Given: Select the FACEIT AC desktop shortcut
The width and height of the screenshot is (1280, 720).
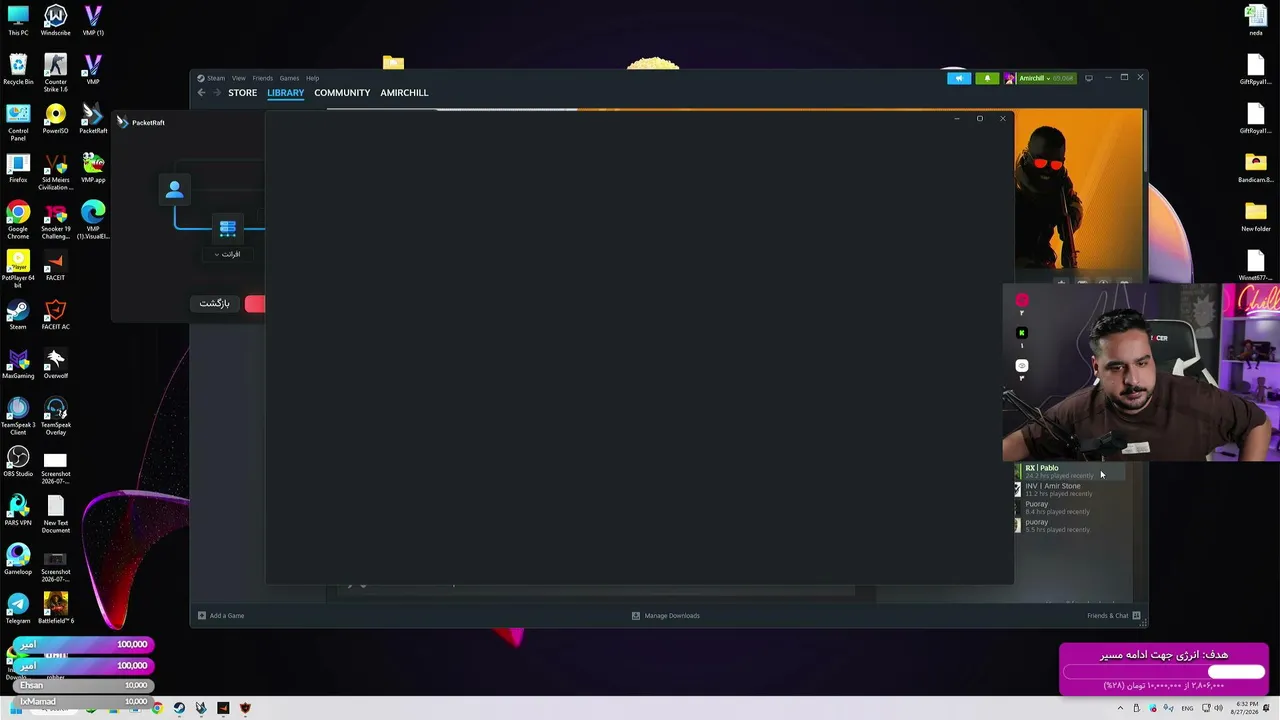Looking at the screenshot, I should (55, 314).
